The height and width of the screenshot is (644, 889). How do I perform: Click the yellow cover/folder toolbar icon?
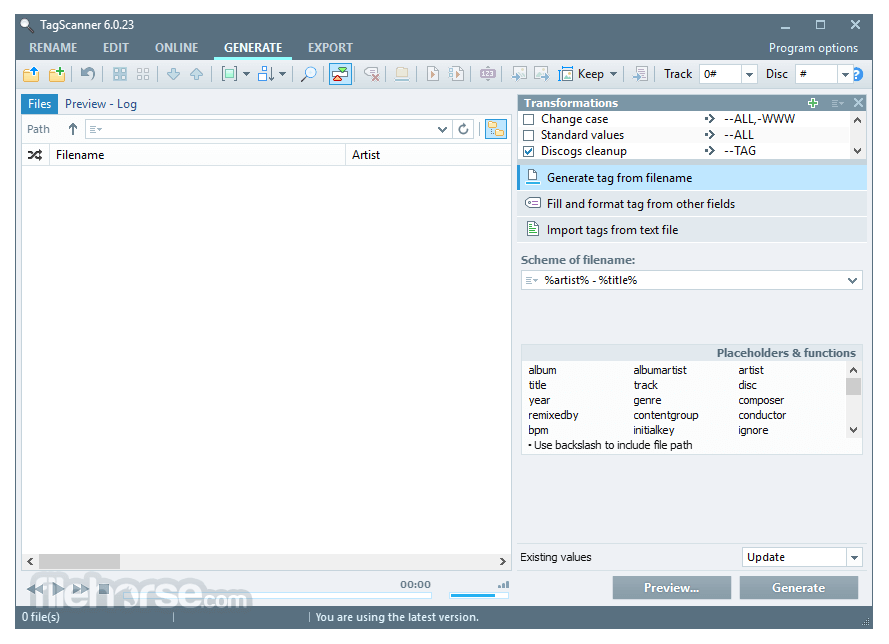(402, 74)
